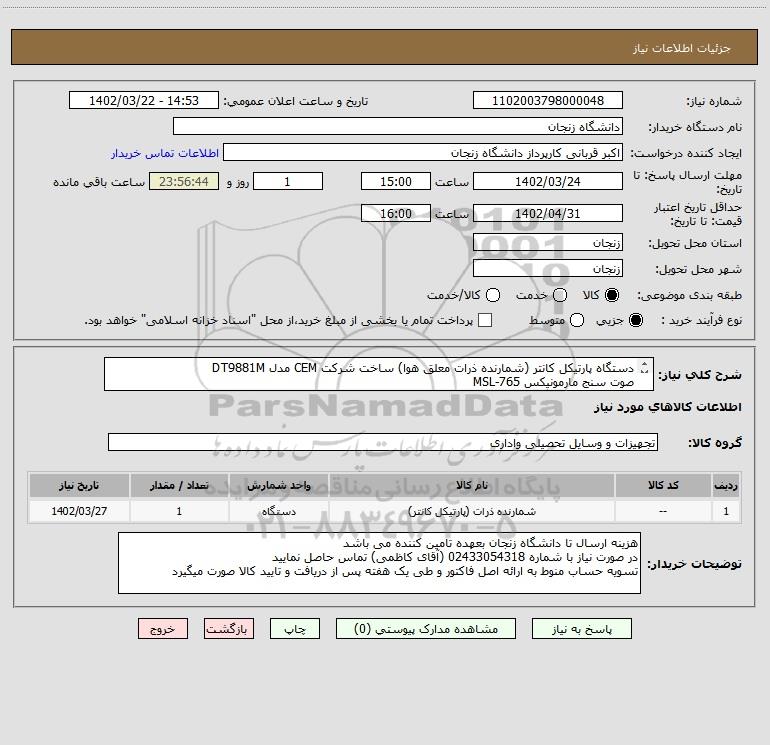Select the خدمت radio button
This screenshot has height=745, width=770.
point(560,295)
